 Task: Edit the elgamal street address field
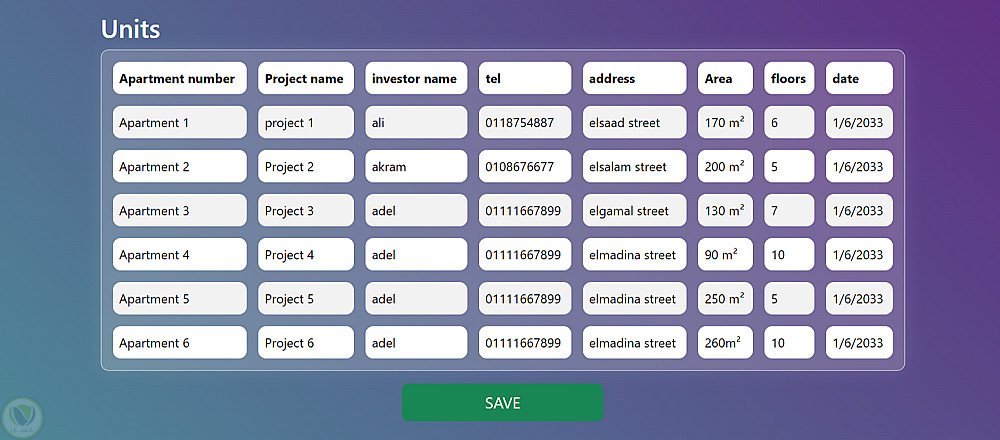click(635, 211)
